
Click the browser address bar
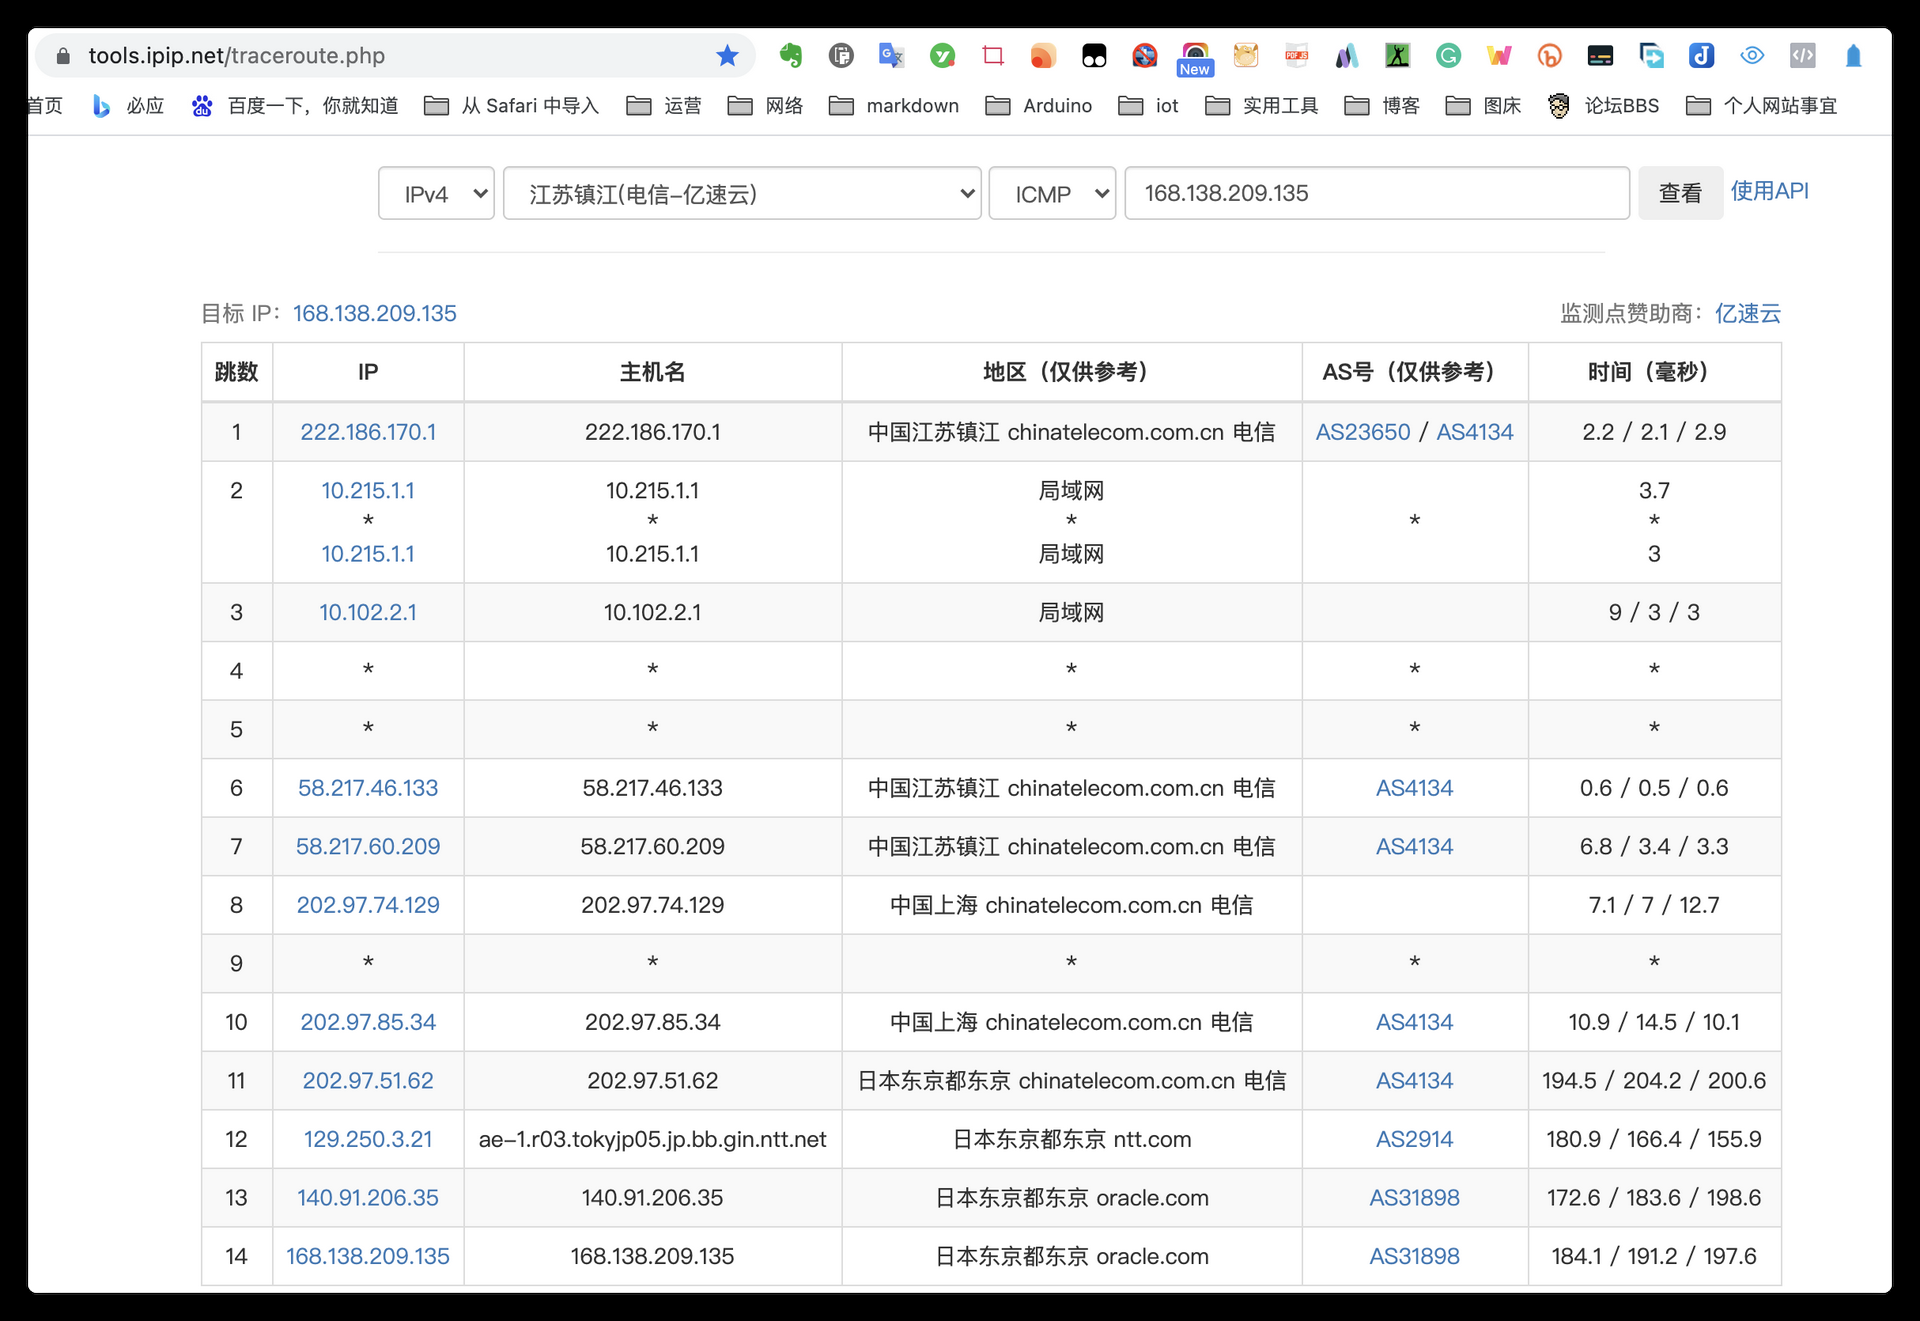point(350,55)
